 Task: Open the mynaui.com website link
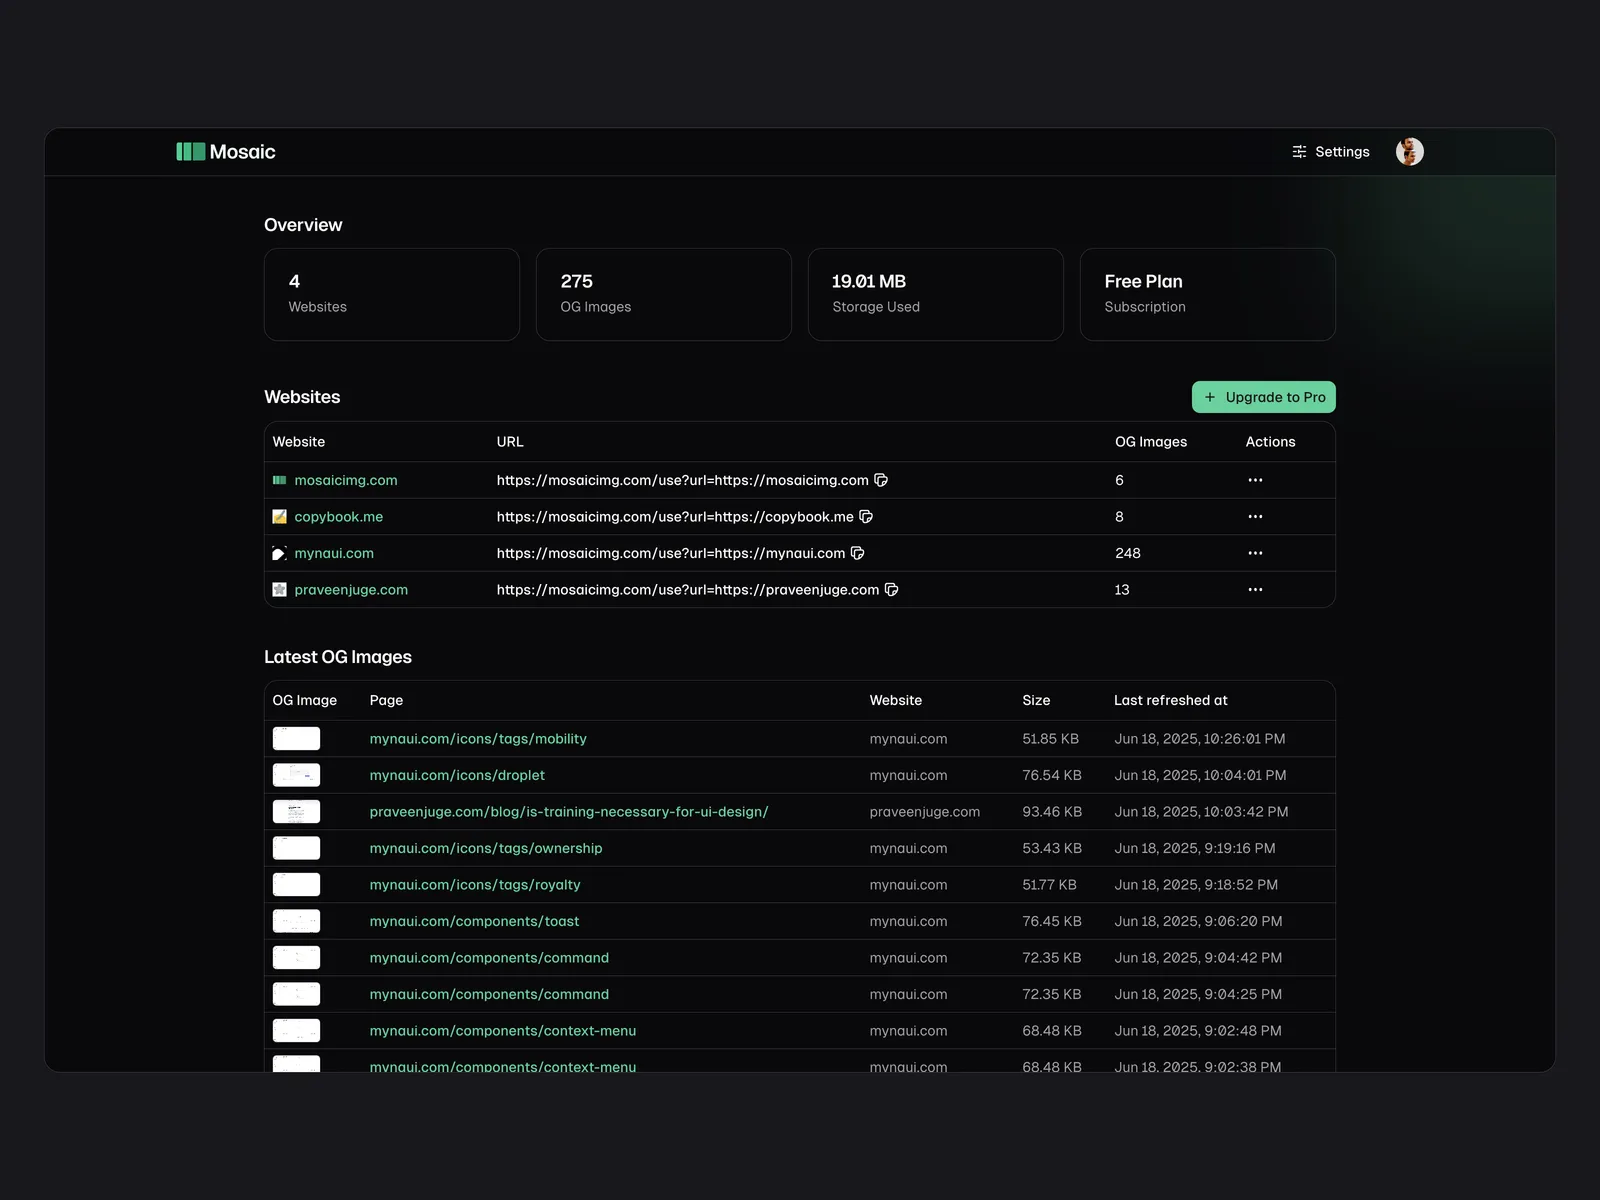tap(334, 553)
